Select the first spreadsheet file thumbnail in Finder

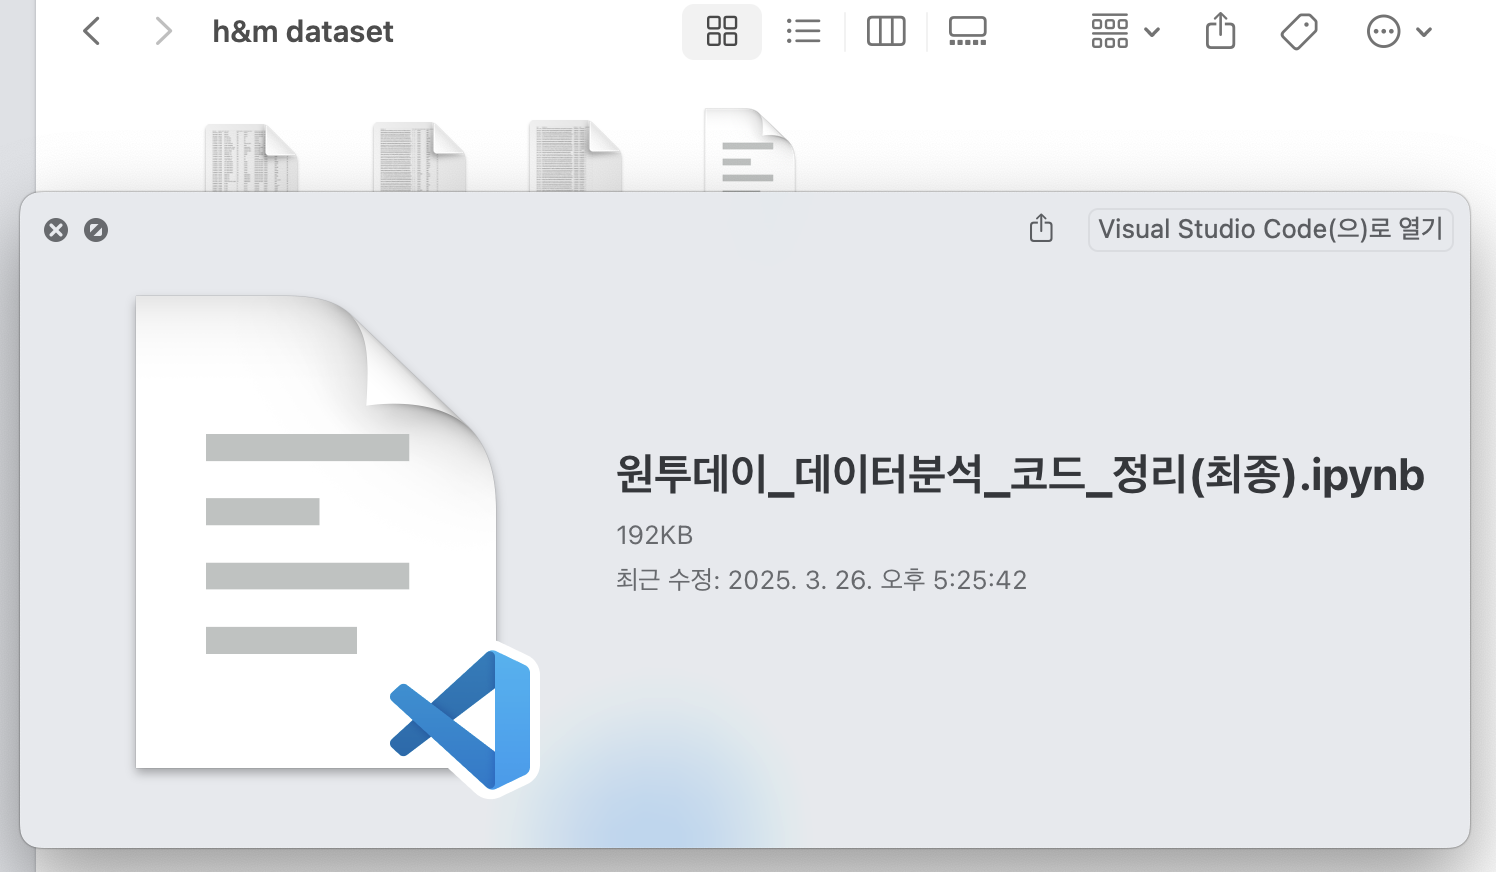coord(251,157)
